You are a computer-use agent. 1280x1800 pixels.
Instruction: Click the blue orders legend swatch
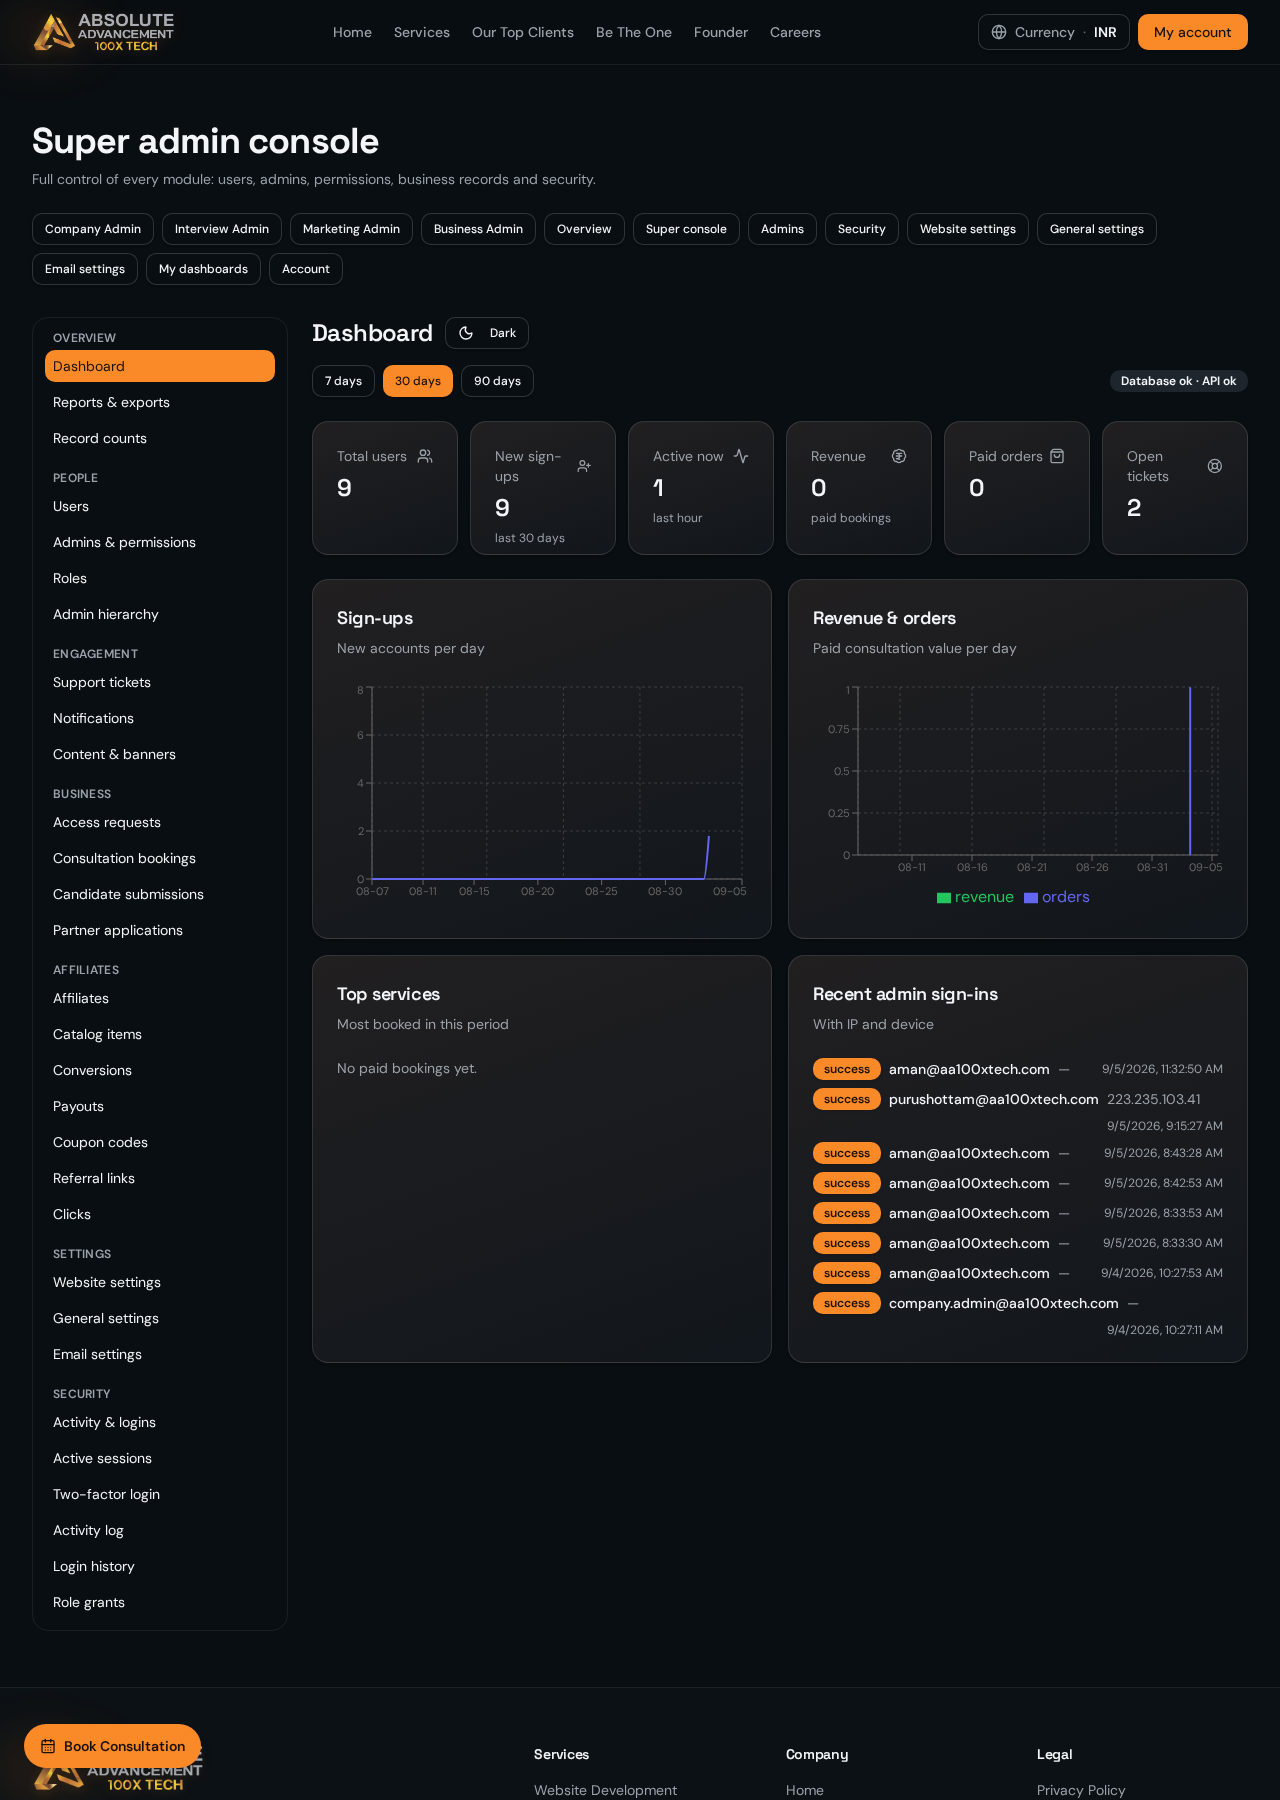click(1031, 898)
